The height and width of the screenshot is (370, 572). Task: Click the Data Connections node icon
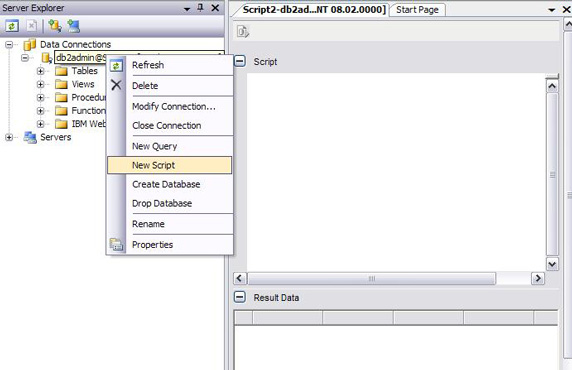(x=30, y=45)
